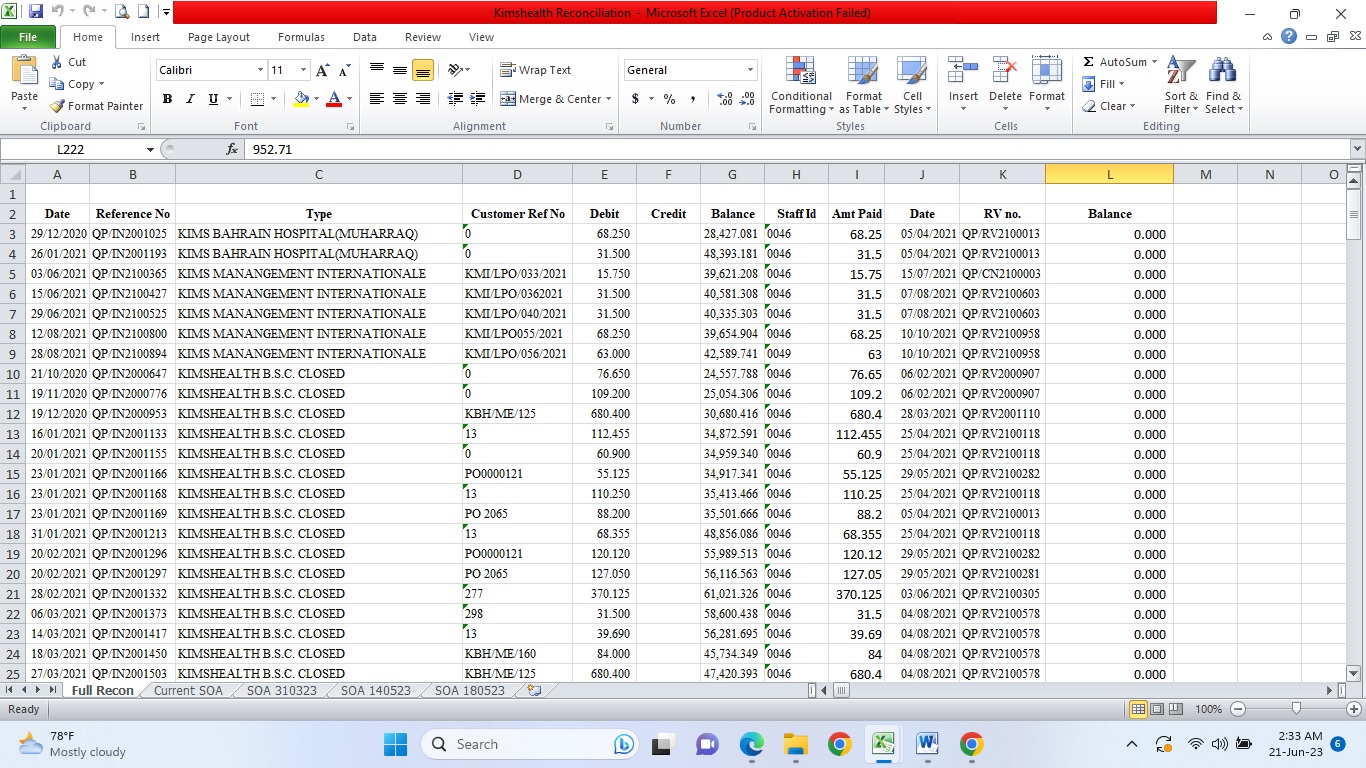Switch to the Formulas ribbon tab

[301, 37]
